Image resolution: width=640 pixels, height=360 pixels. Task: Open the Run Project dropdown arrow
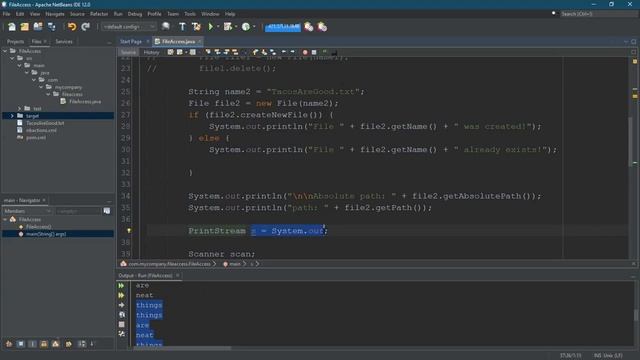tap(218, 27)
